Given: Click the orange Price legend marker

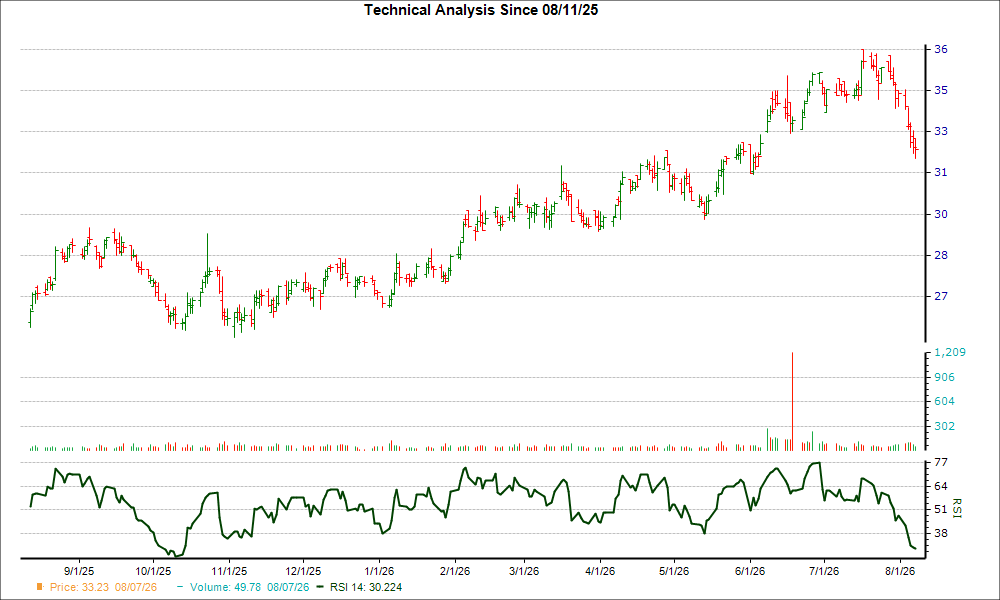Looking at the screenshot, I should [40, 587].
